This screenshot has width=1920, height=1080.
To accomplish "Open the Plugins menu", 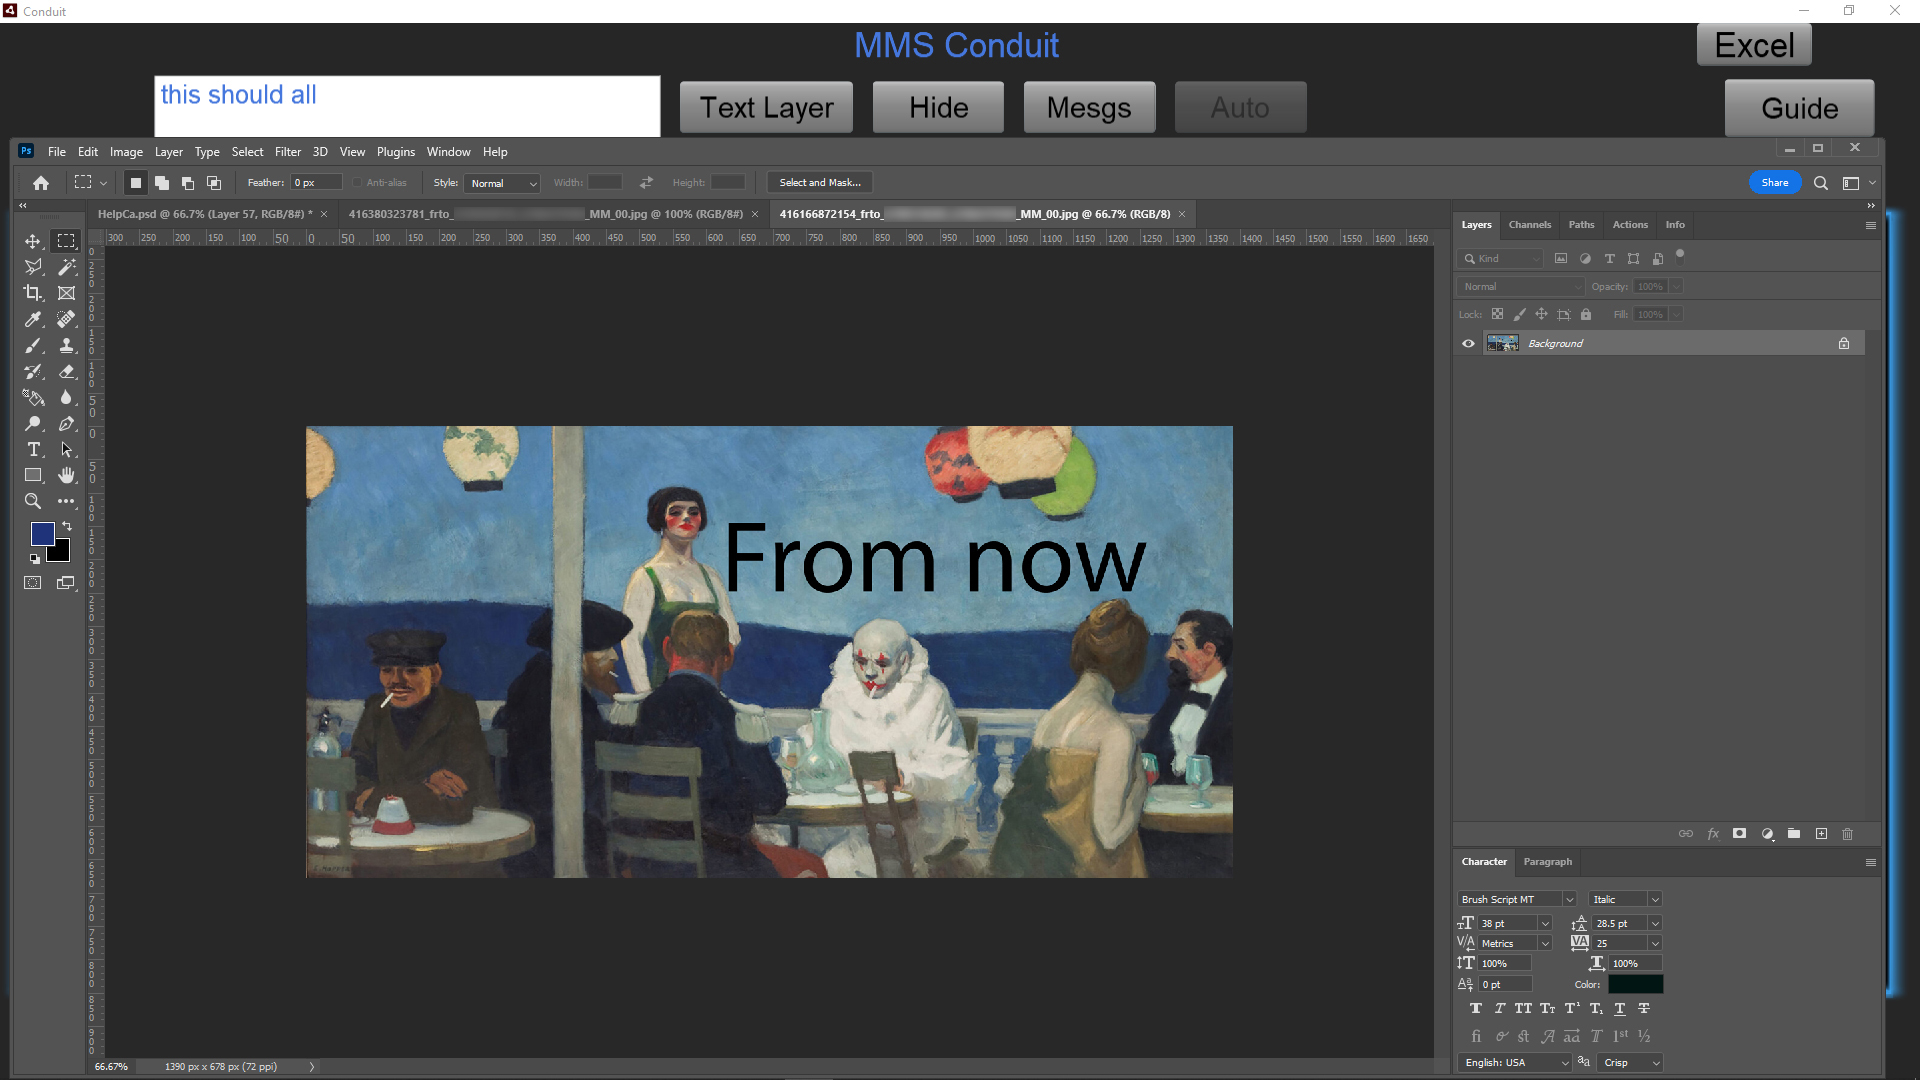I will click(x=396, y=152).
